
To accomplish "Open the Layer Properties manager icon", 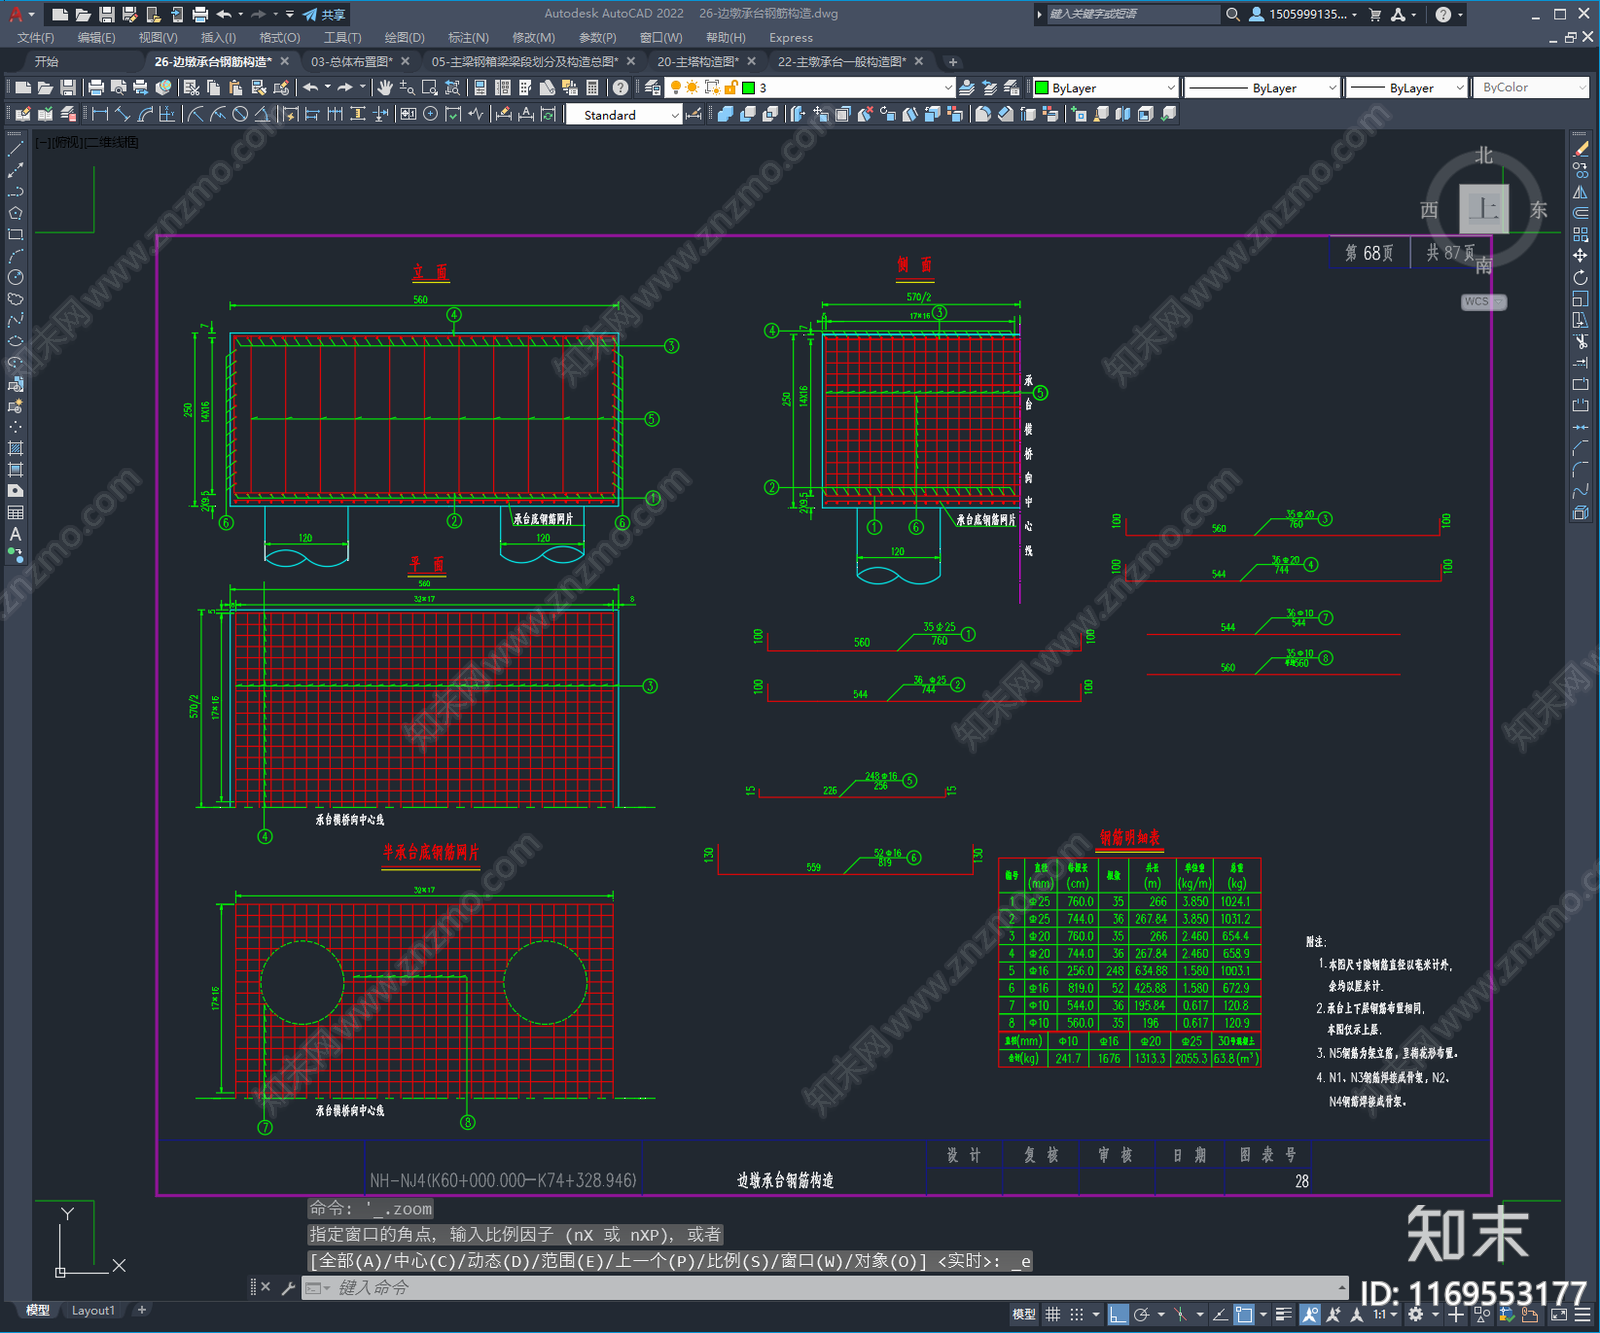I will point(652,88).
